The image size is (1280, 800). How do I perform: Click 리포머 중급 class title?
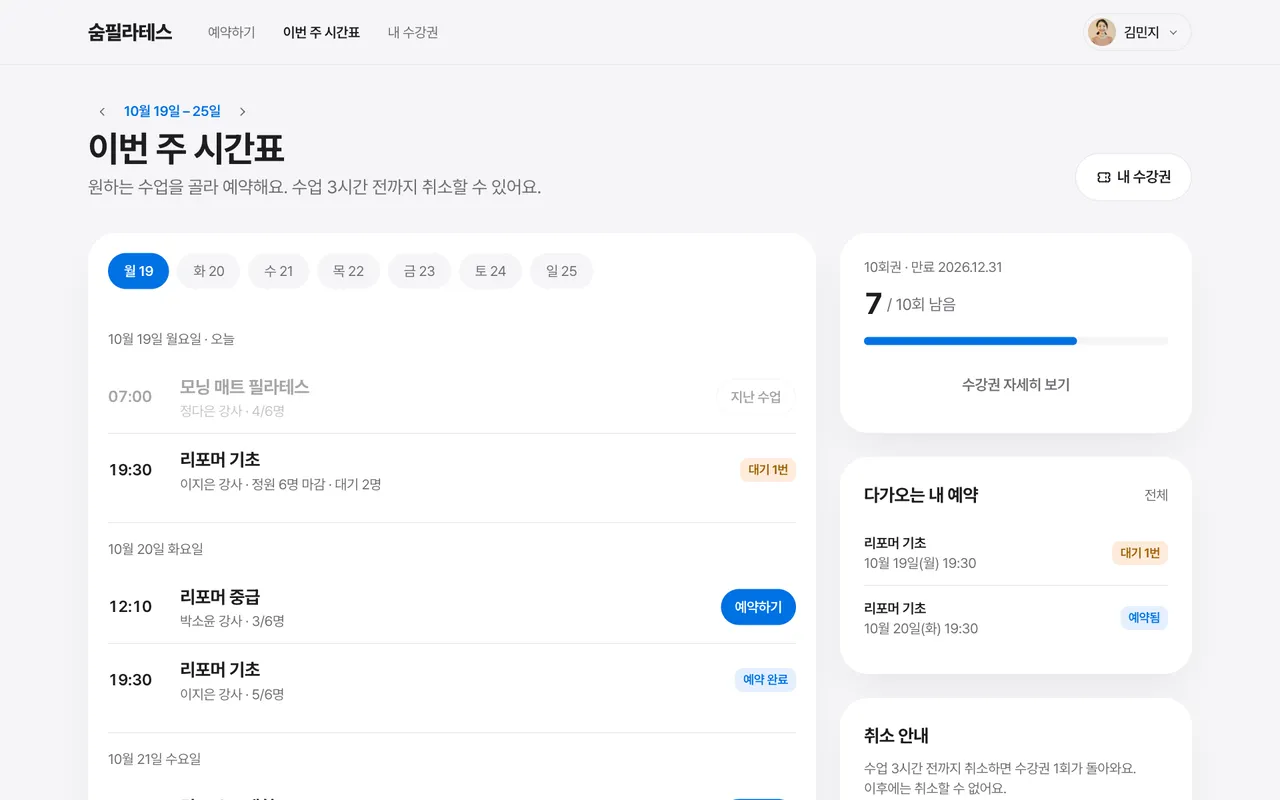[220, 597]
